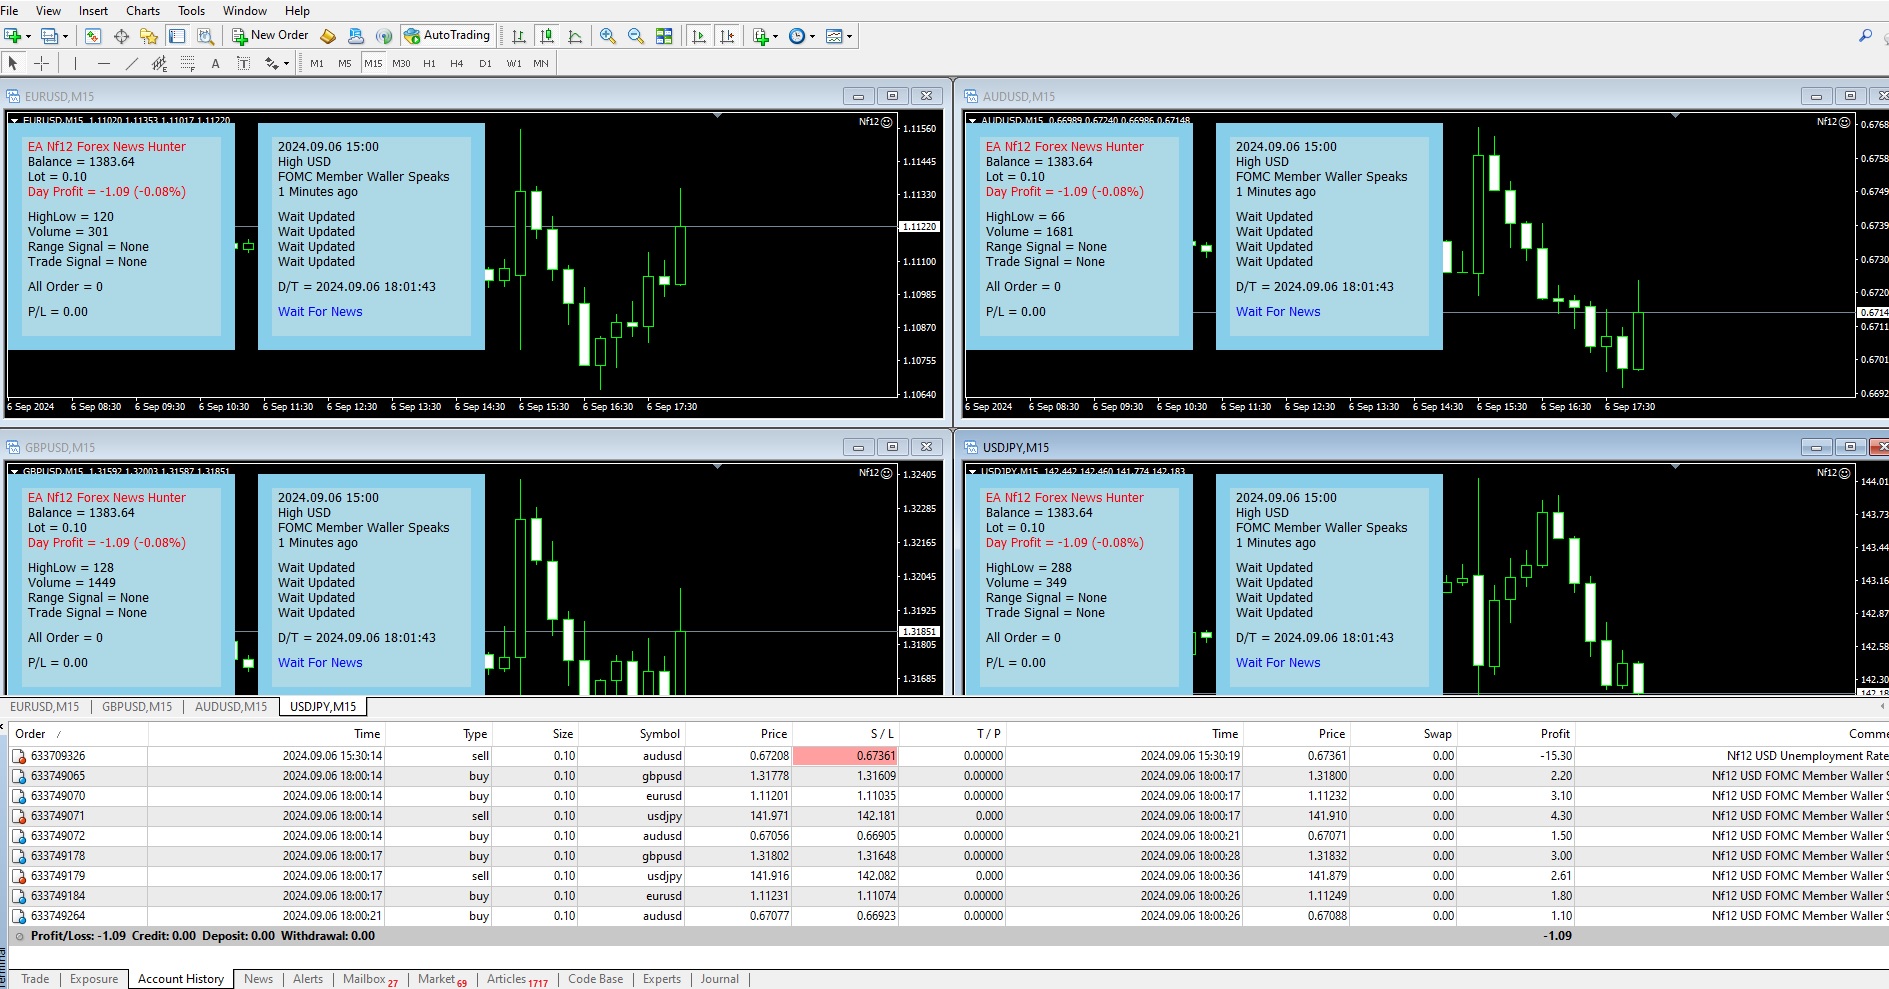1889x989 pixels.
Task: Toggle the Navigator star-folder icon
Action: (149, 36)
